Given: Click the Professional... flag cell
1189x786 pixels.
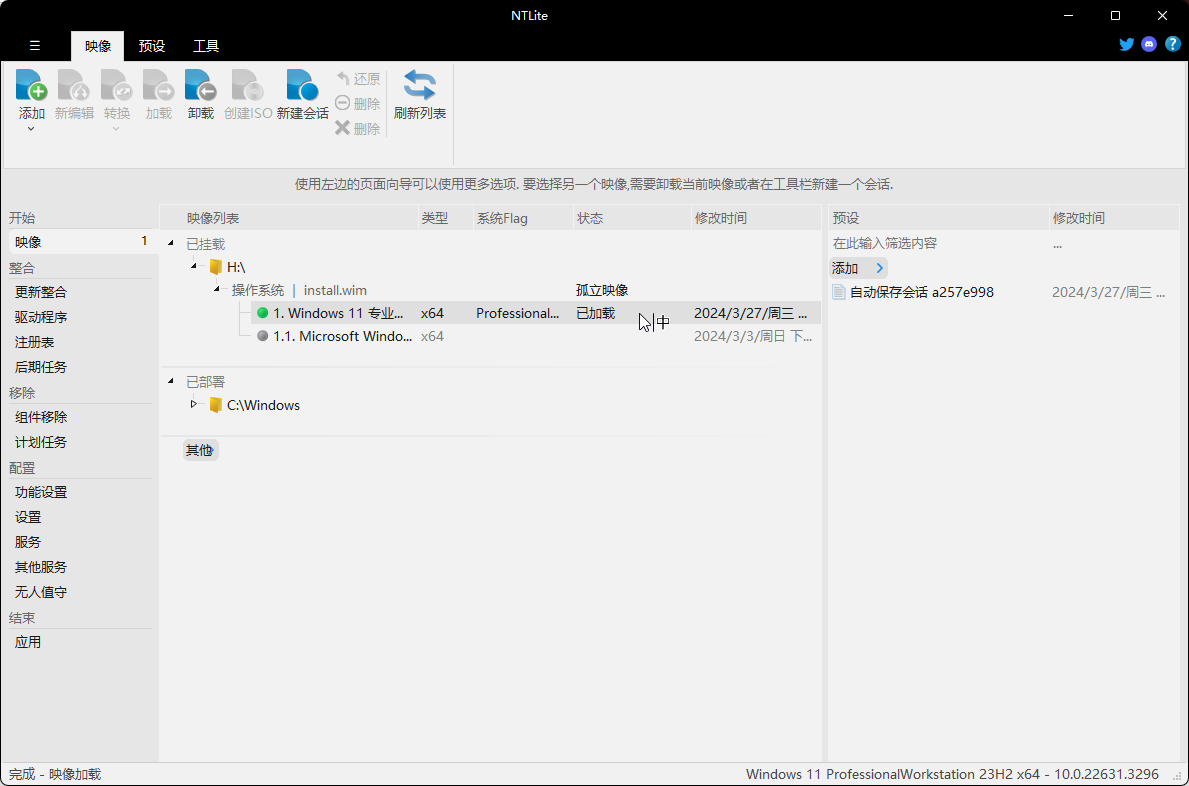Looking at the screenshot, I should (x=517, y=313).
